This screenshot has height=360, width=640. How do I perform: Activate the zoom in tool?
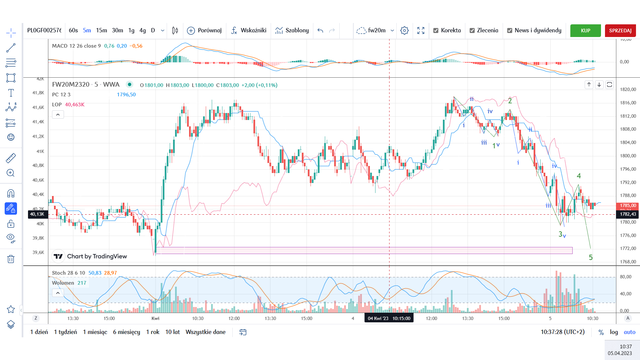(11, 173)
